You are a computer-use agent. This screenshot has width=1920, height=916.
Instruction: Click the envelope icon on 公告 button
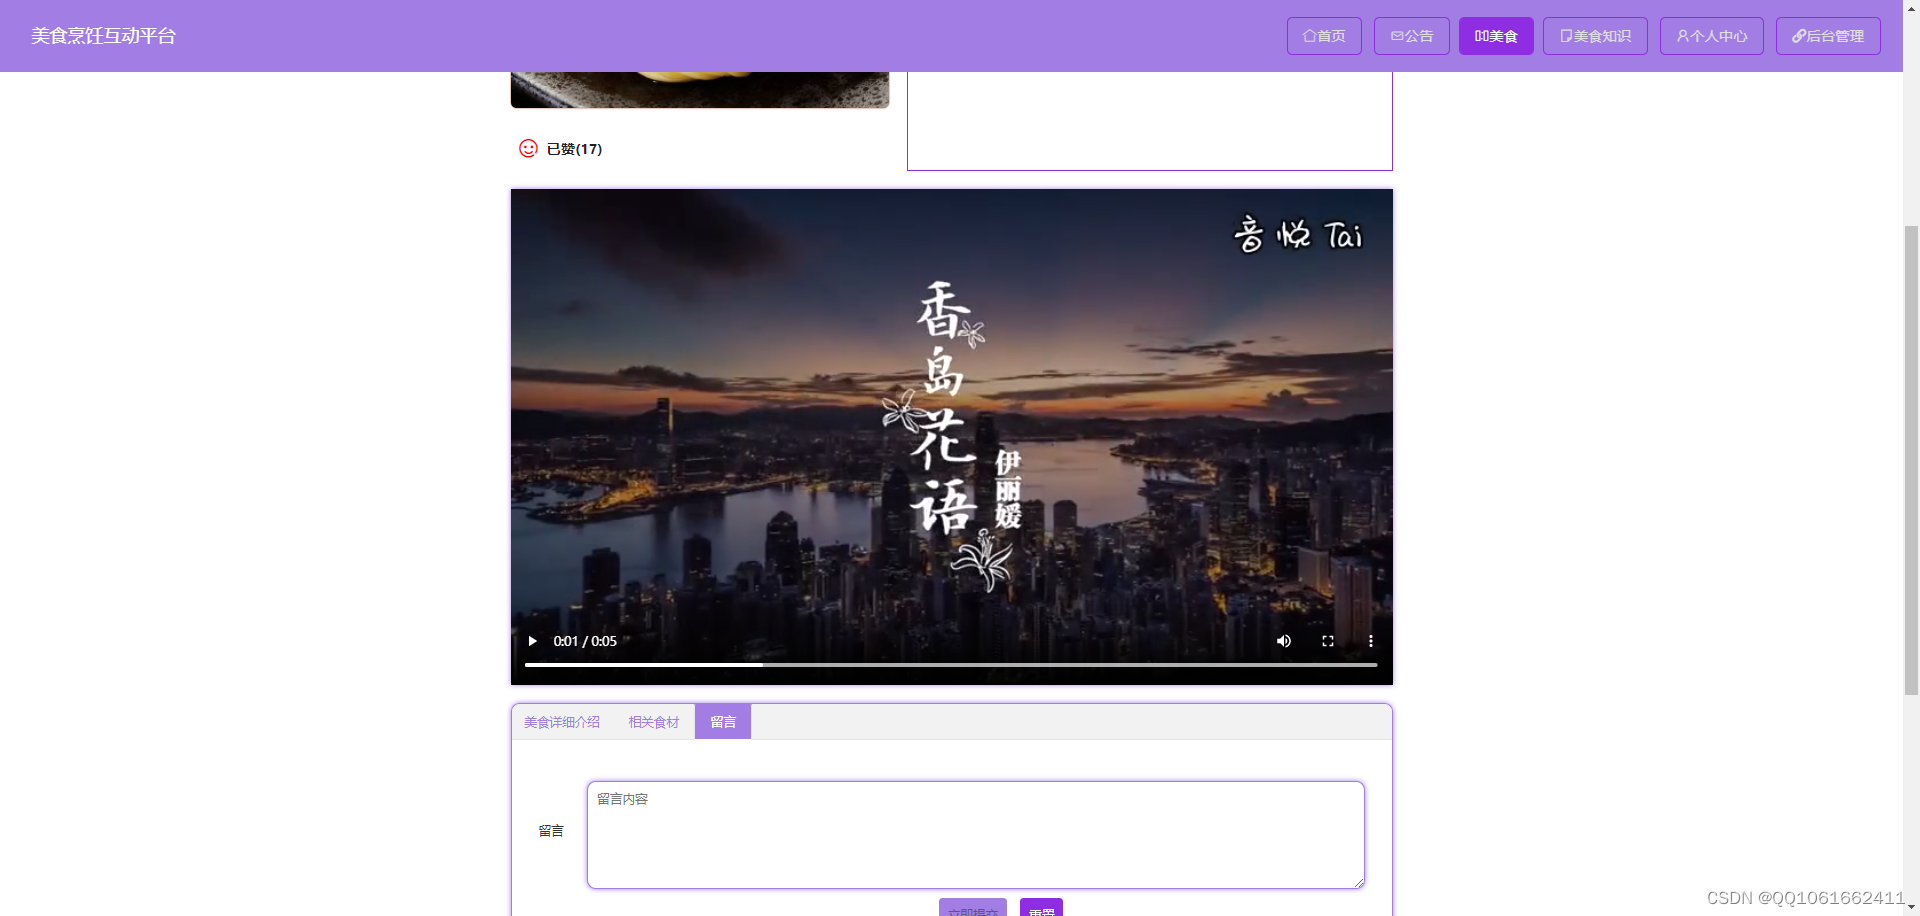(x=1397, y=36)
